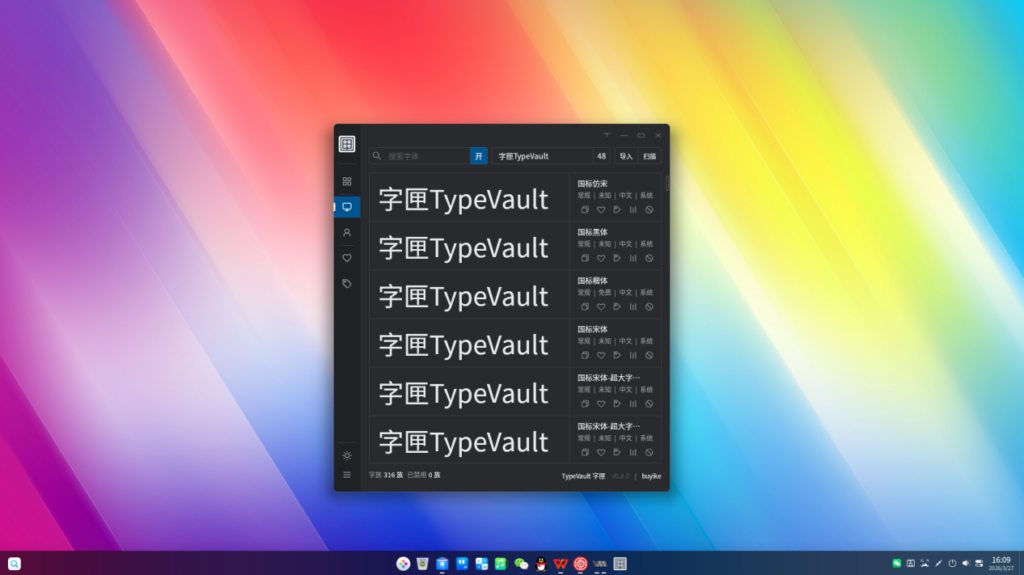The height and width of the screenshot is (575, 1024).
Task: Click the 扫描 scan button
Action: click(649, 156)
